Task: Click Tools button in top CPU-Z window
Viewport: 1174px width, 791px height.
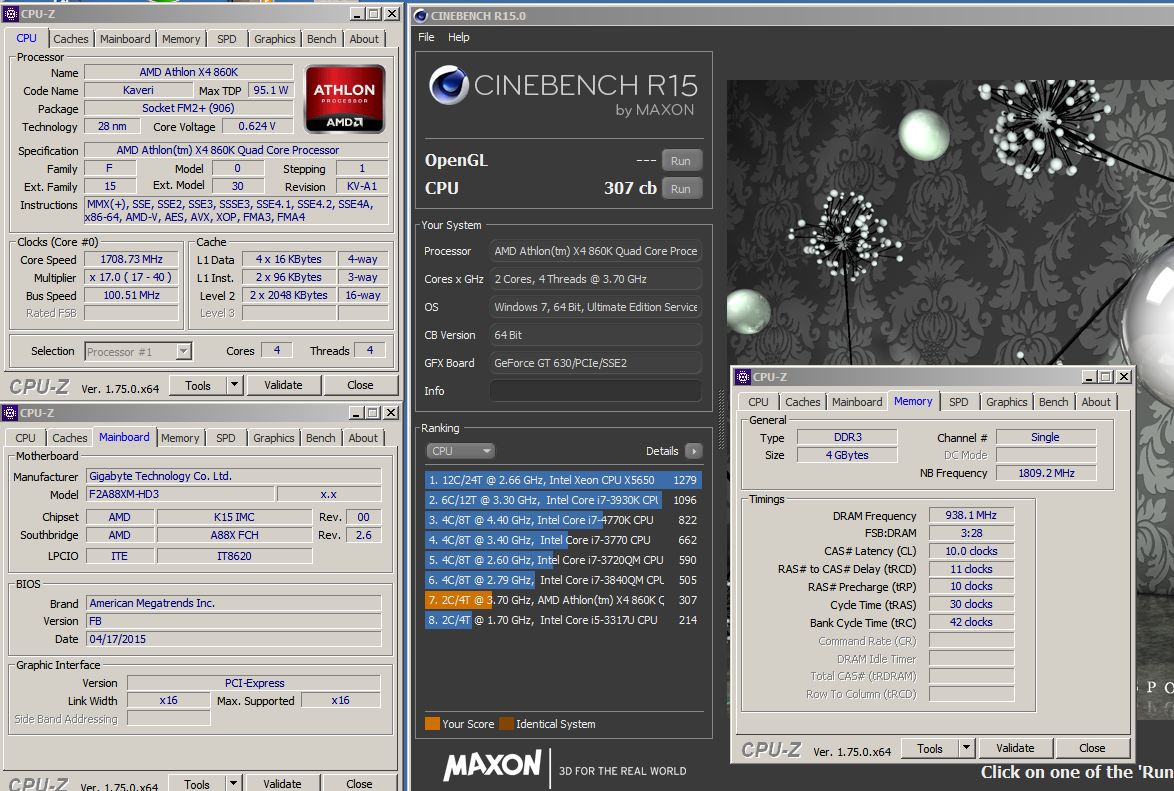Action: tap(198, 385)
